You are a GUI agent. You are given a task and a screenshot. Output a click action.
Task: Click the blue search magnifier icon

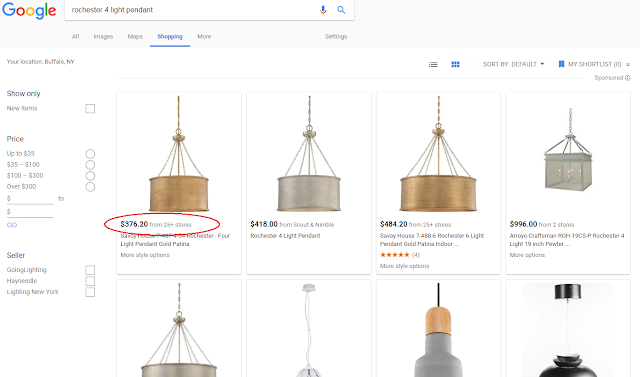point(341,10)
